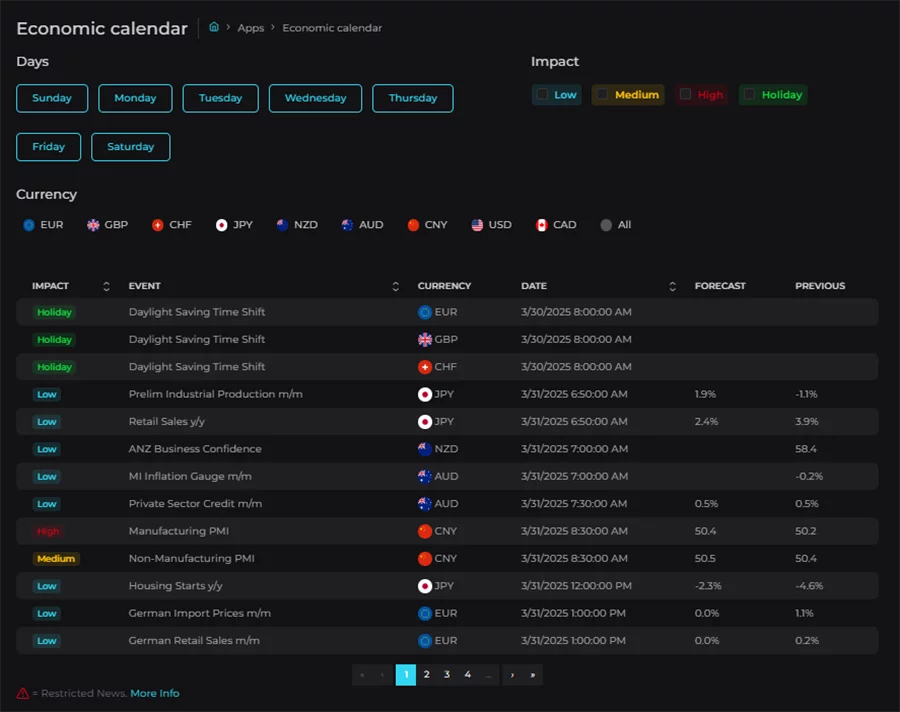Open page 3 of results

point(447,675)
